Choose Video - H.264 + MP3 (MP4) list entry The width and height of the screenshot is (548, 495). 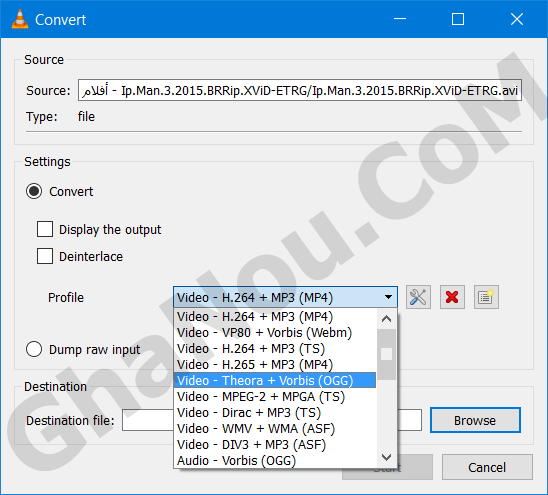pos(275,317)
